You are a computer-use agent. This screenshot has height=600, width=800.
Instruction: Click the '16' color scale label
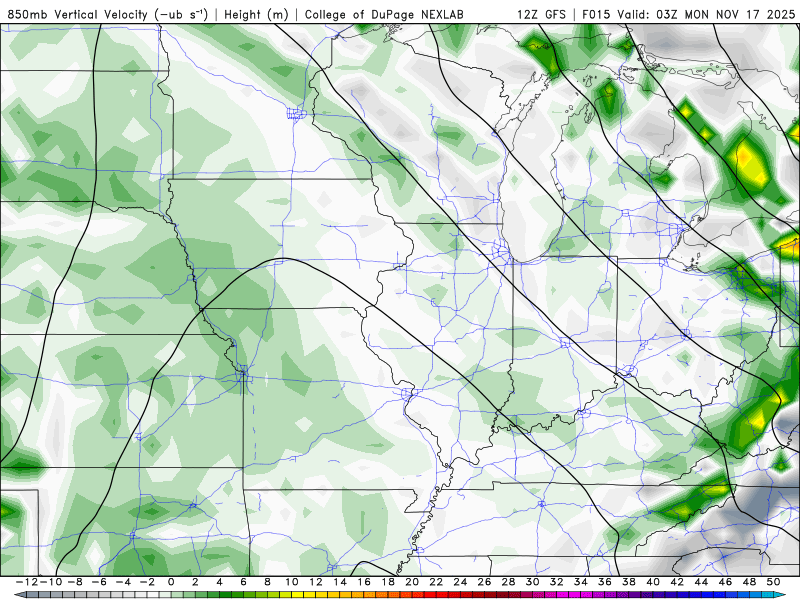point(364,582)
